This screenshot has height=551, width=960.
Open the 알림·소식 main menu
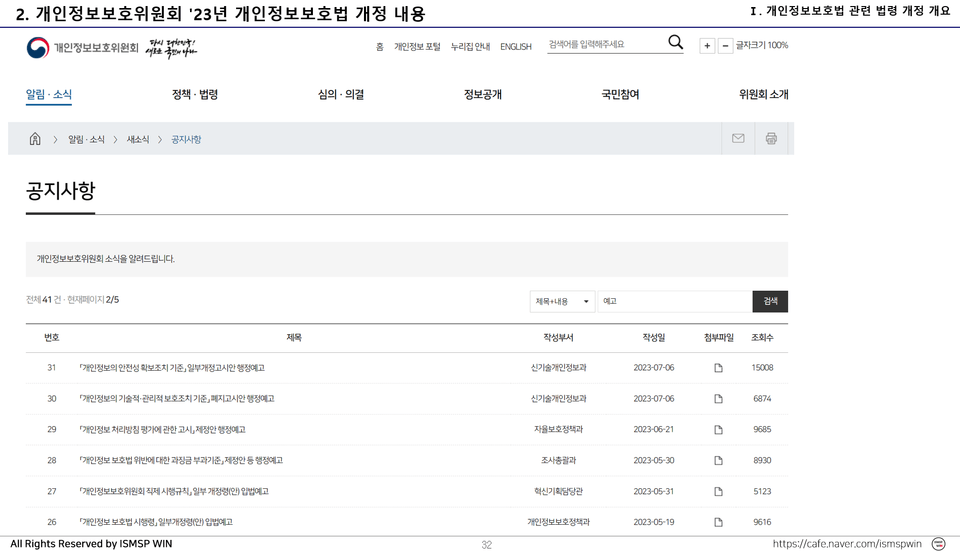click(48, 94)
